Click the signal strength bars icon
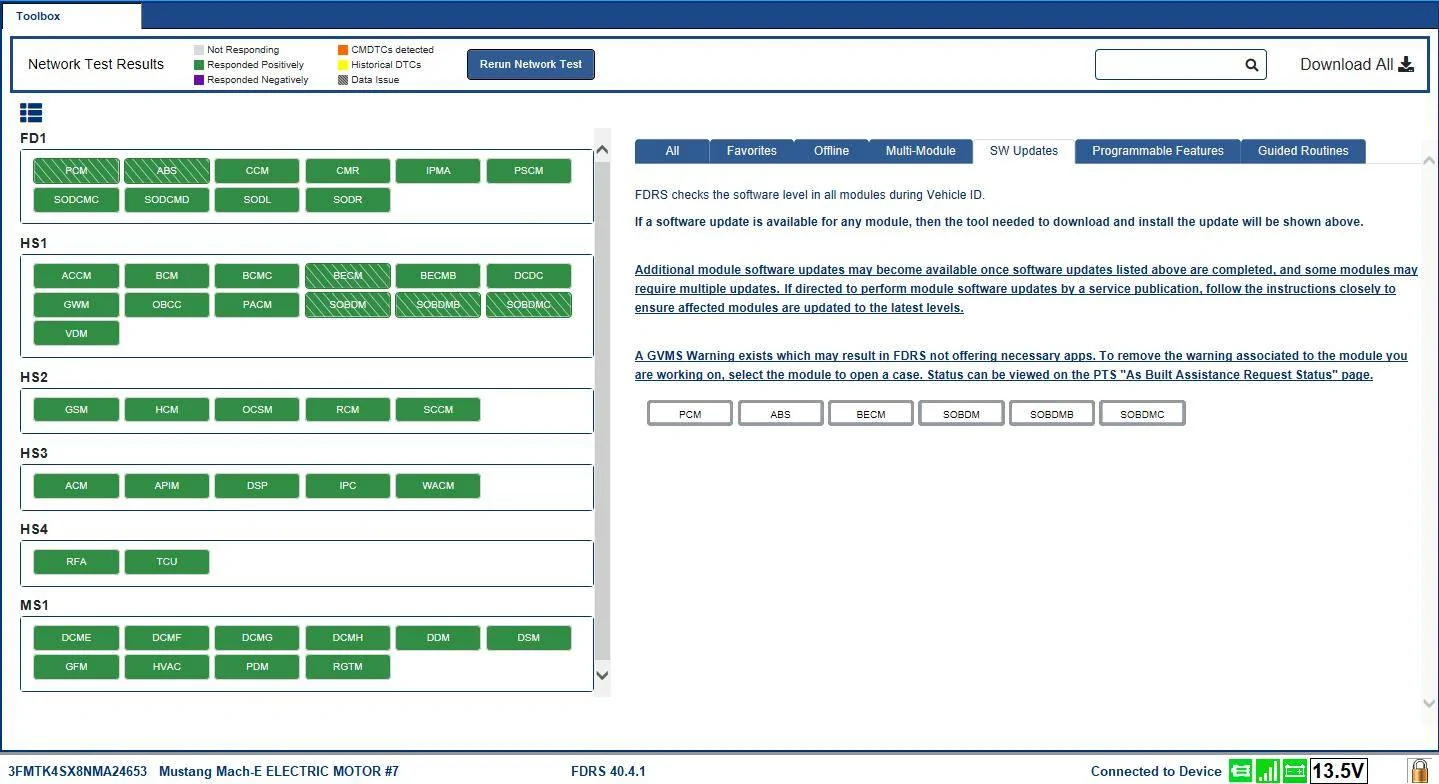The height and width of the screenshot is (784, 1439). pyautogui.click(x=1268, y=771)
